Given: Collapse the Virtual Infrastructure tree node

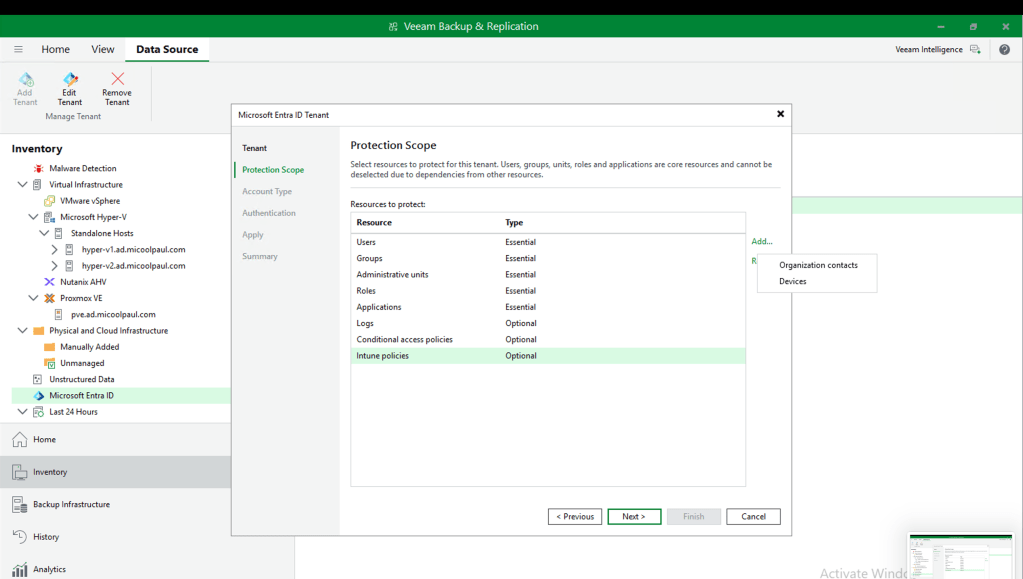Looking at the screenshot, I should click(x=22, y=185).
